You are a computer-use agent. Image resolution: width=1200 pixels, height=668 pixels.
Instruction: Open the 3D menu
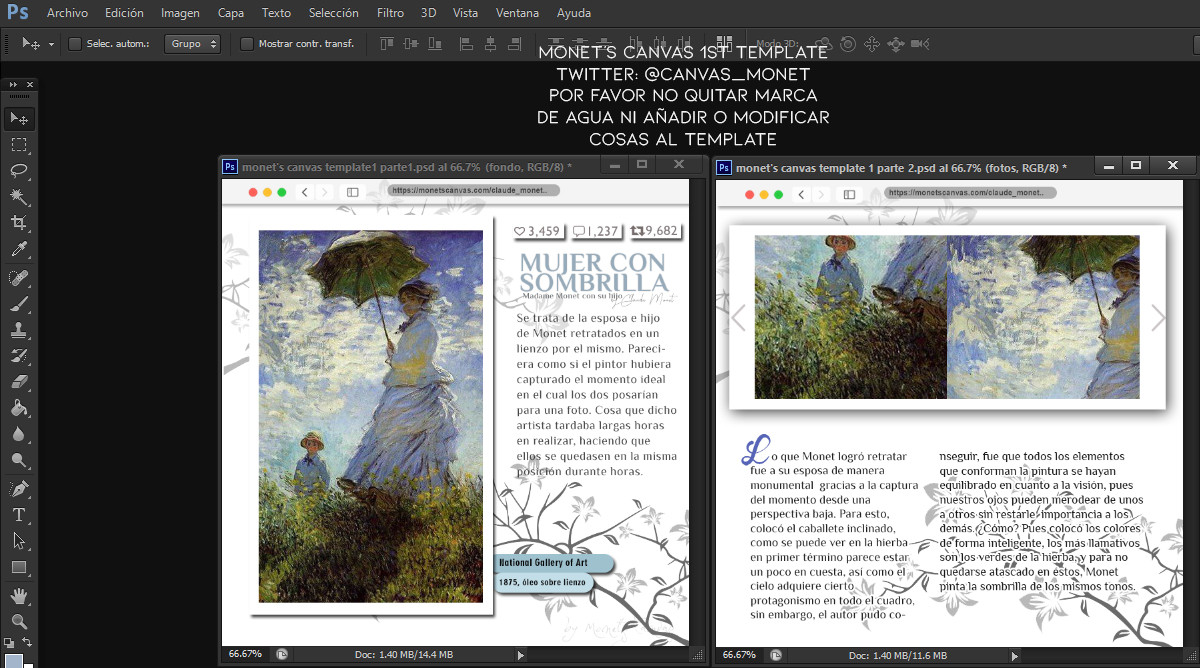(x=428, y=13)
